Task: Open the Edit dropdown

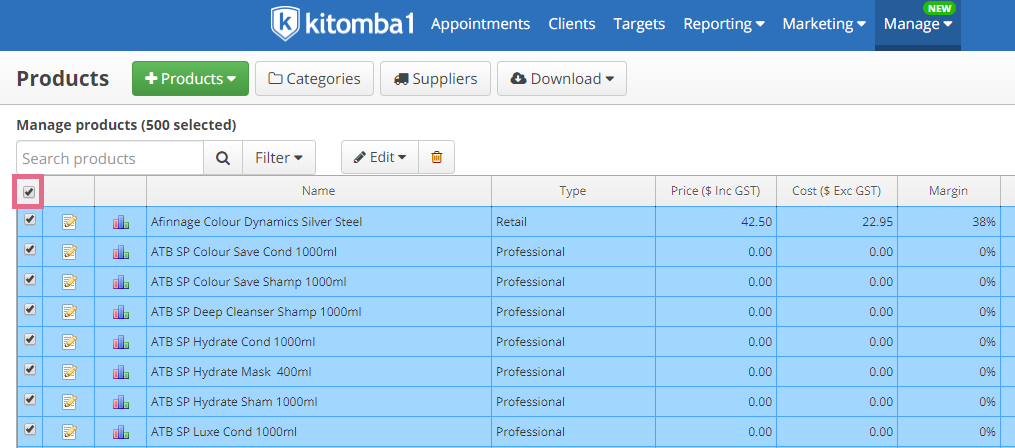Action: point(380,157)
